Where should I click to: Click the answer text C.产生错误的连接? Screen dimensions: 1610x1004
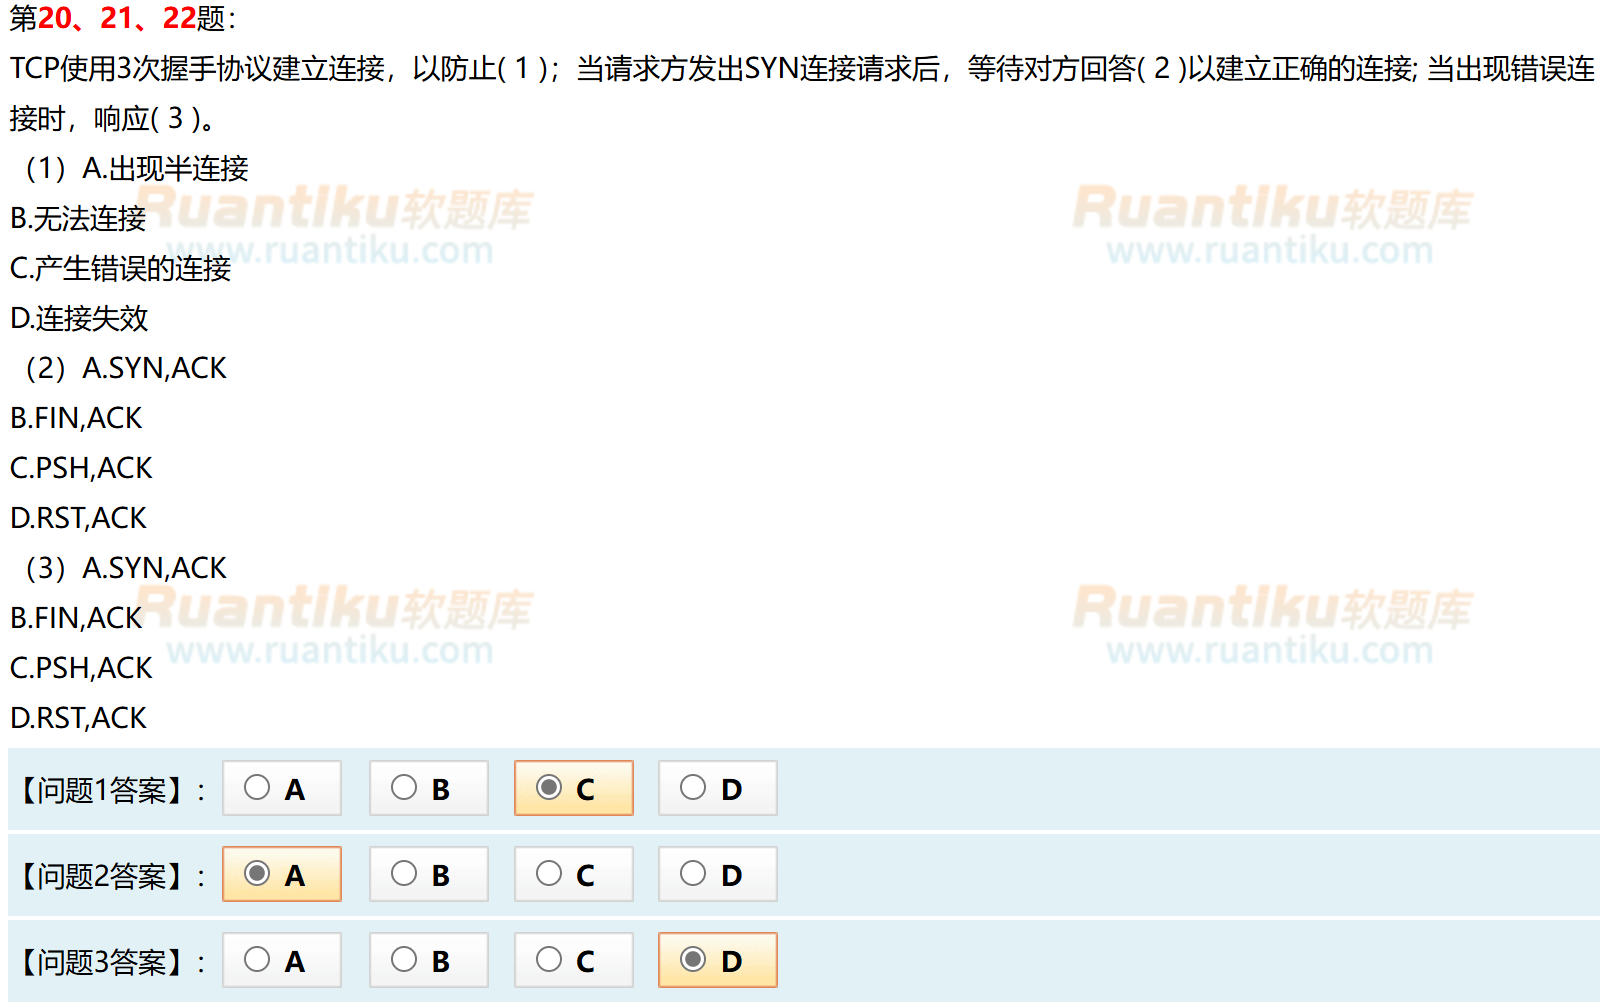point(120,269)
